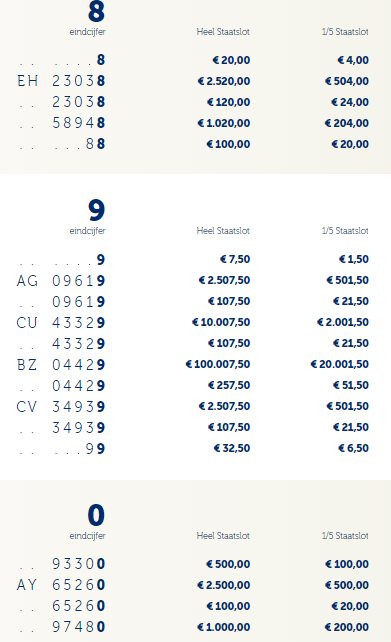The width and height of the screenshot is (391, 642).
Task: Click the €10.007,50 prize amount
Action: (221, 322)
